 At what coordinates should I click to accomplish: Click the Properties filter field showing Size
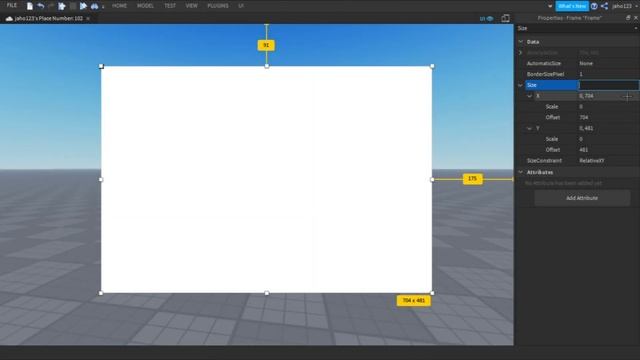pyautogui.click(x=573, y=28)
